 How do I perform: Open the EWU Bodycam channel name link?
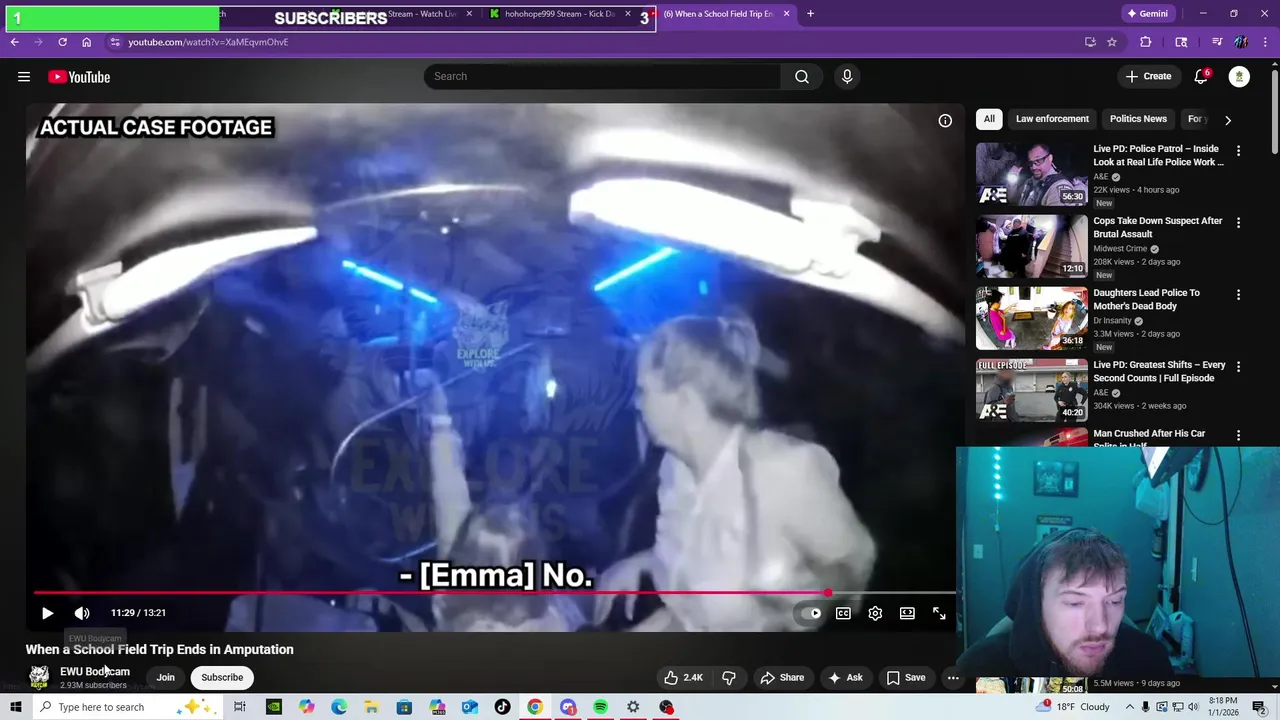pyautogui.click(x=95, y=671)
